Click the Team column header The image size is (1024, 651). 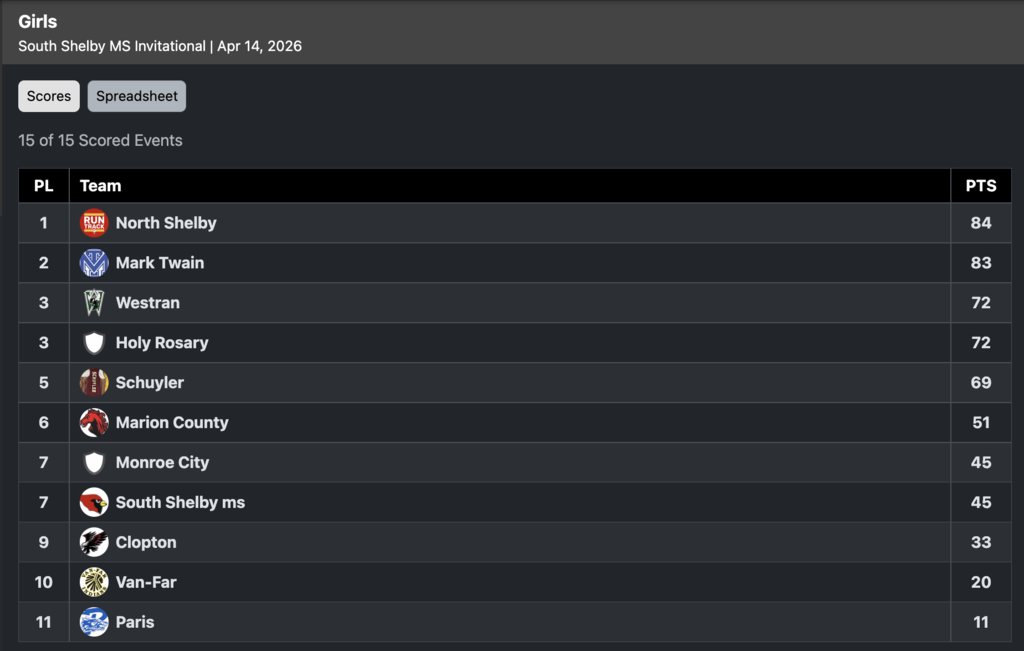pos(101,186)
